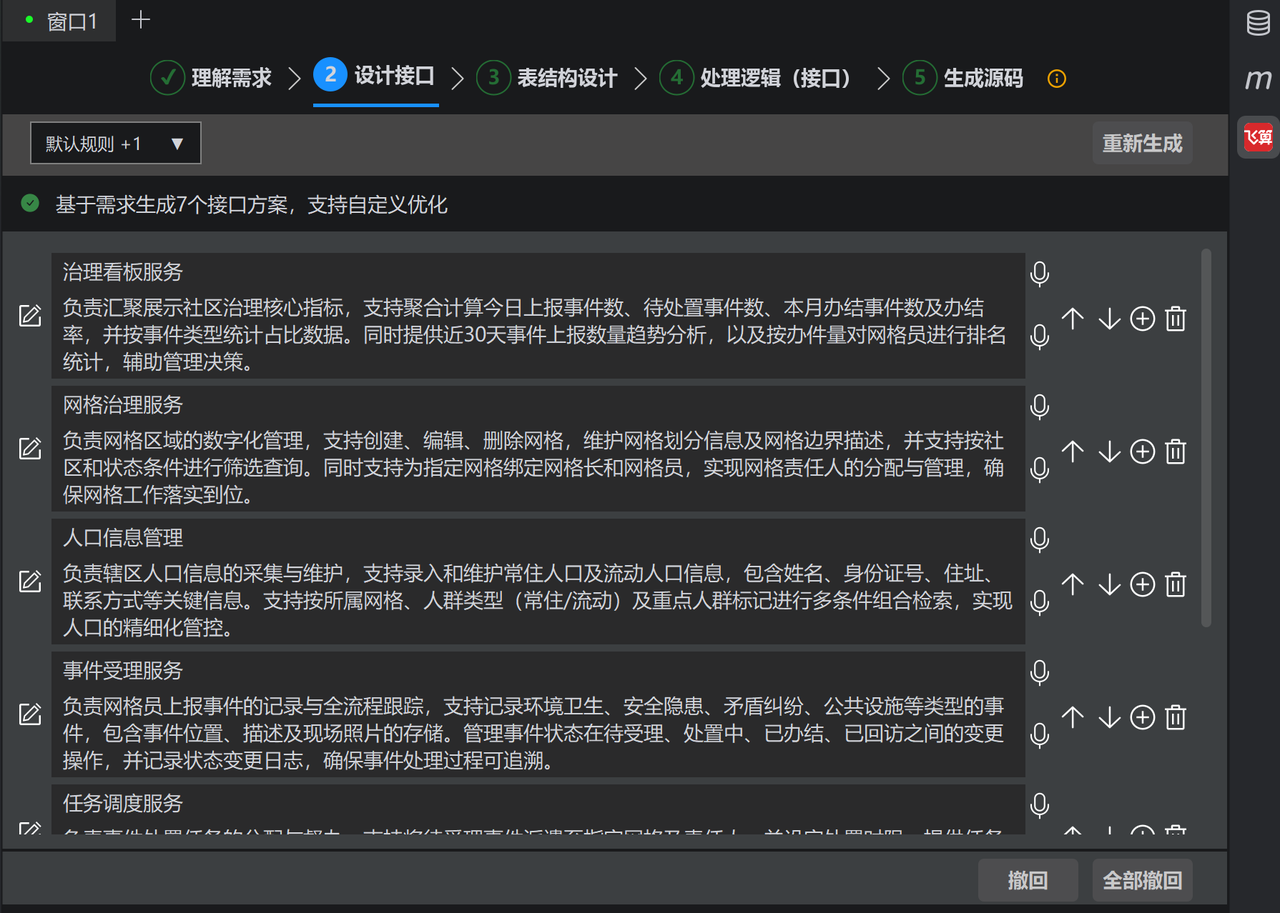Move 网格治理服务 card up
The height and width of the screenshot is (913, 1280).
(1072, 451)
